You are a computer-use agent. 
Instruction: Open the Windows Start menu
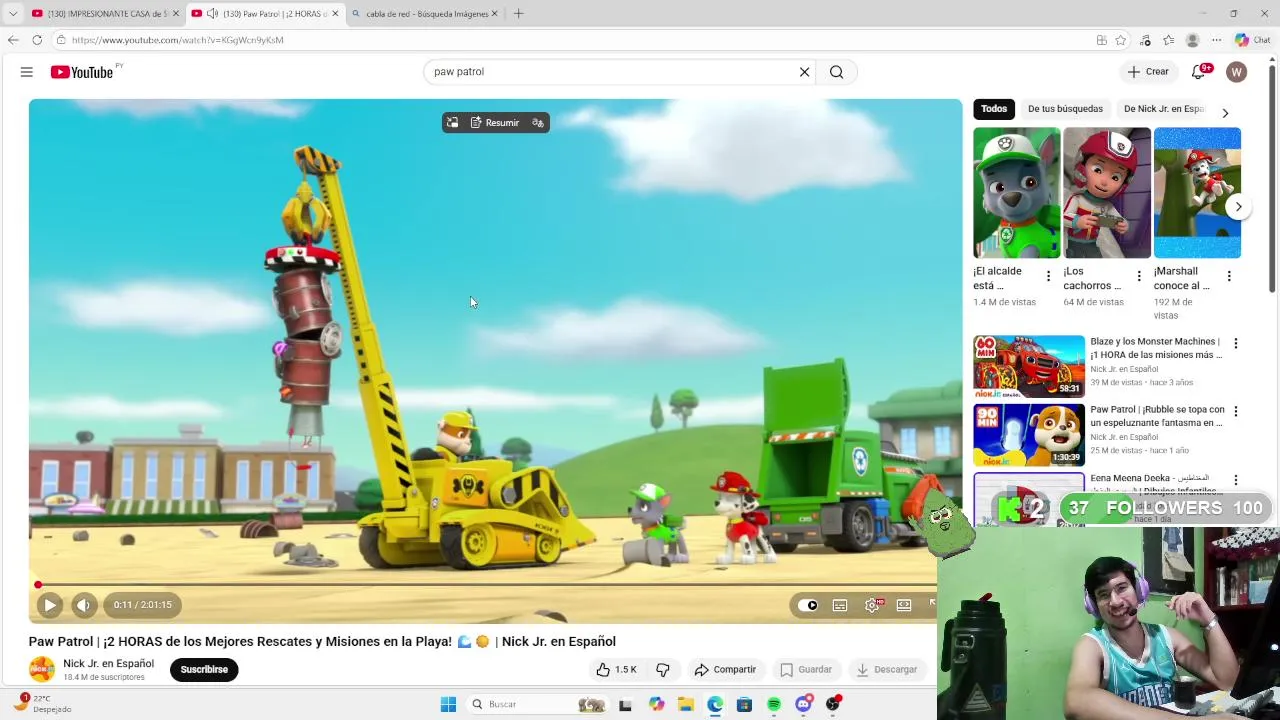click(448, 704)
